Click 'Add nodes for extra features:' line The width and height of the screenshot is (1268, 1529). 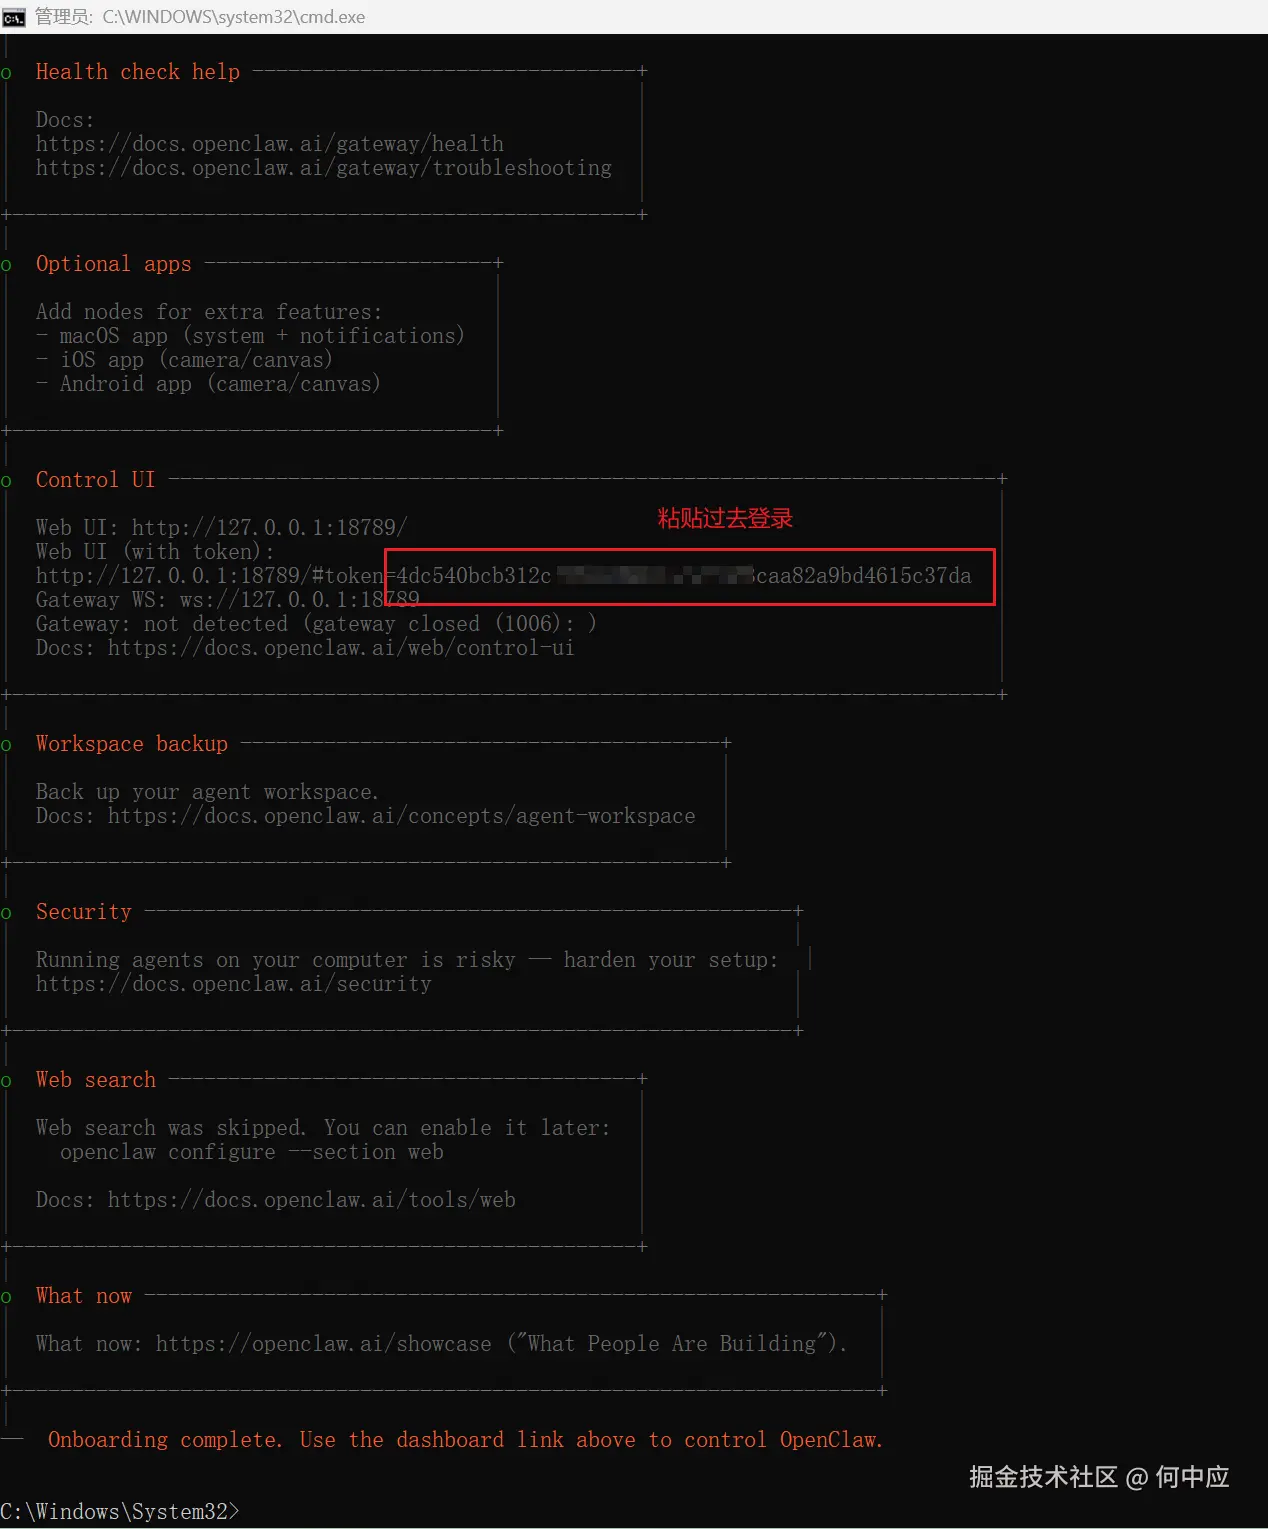[209, 312]
